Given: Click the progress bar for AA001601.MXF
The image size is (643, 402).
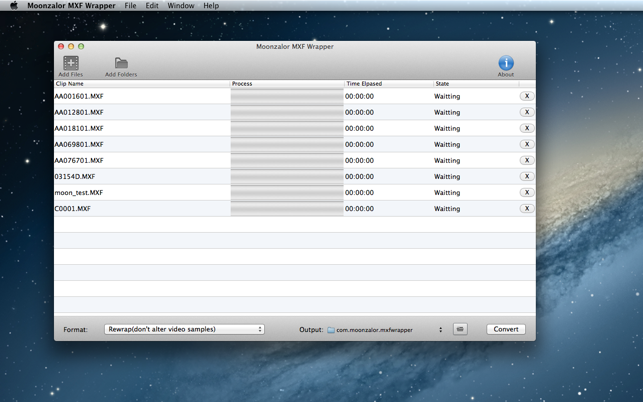Looking at the screenshot, I should (x=287, y=96).
